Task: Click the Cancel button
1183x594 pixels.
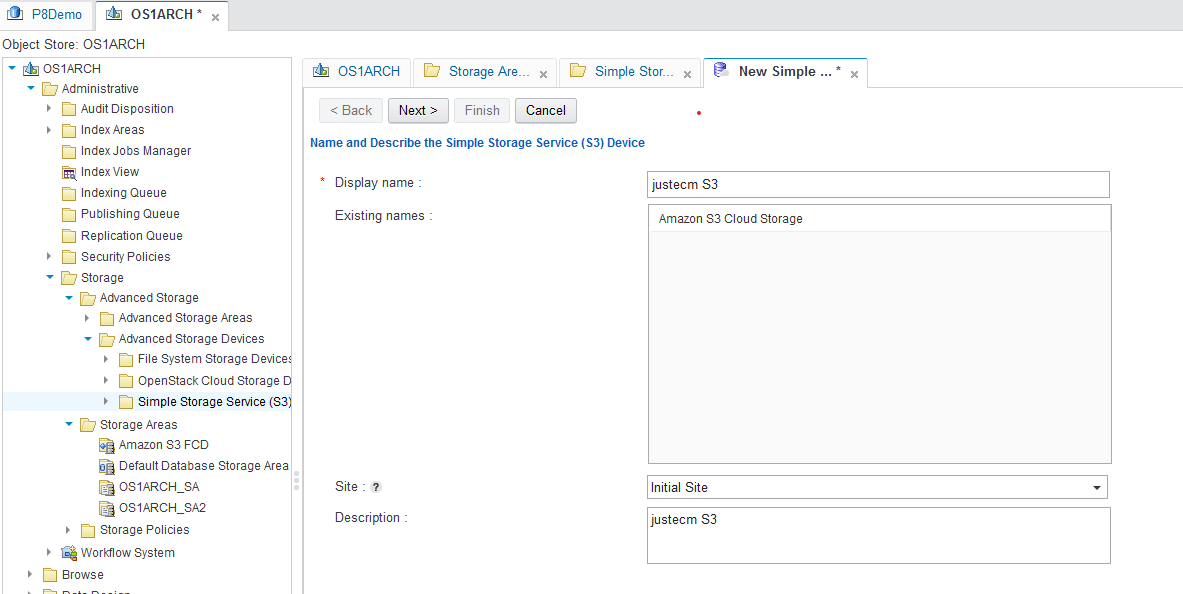Action: coord(545,110)
